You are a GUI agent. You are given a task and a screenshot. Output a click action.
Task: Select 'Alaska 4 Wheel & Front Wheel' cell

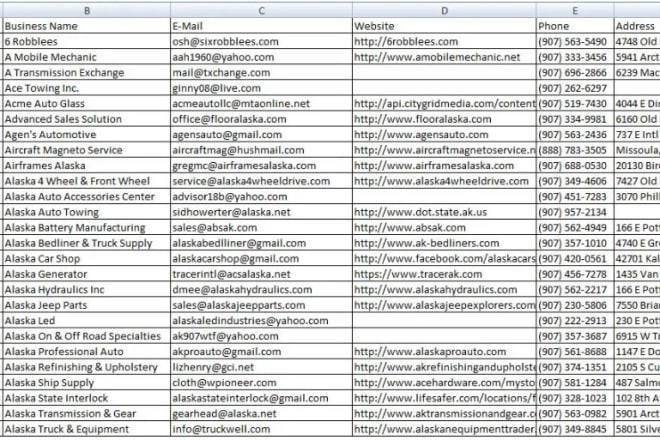pos(87,181)
